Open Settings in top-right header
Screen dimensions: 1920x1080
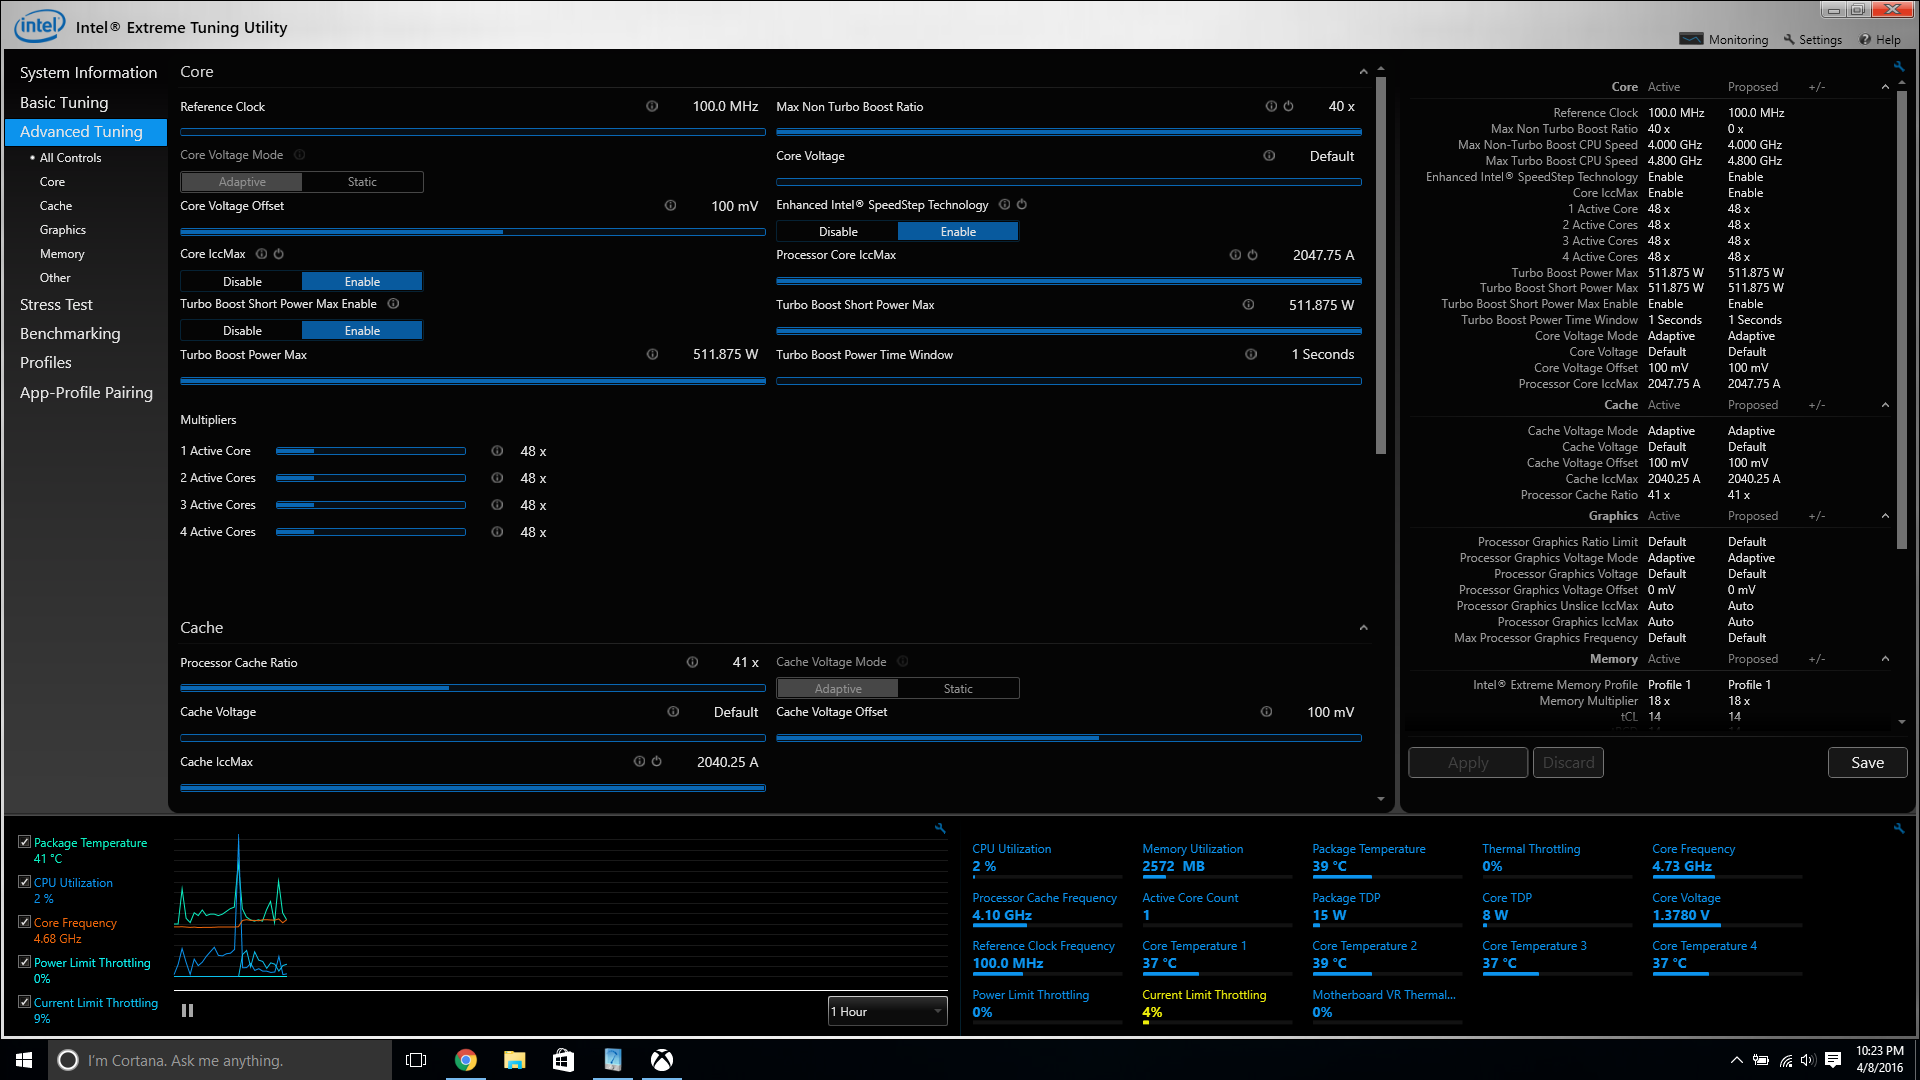point(1813,40)
